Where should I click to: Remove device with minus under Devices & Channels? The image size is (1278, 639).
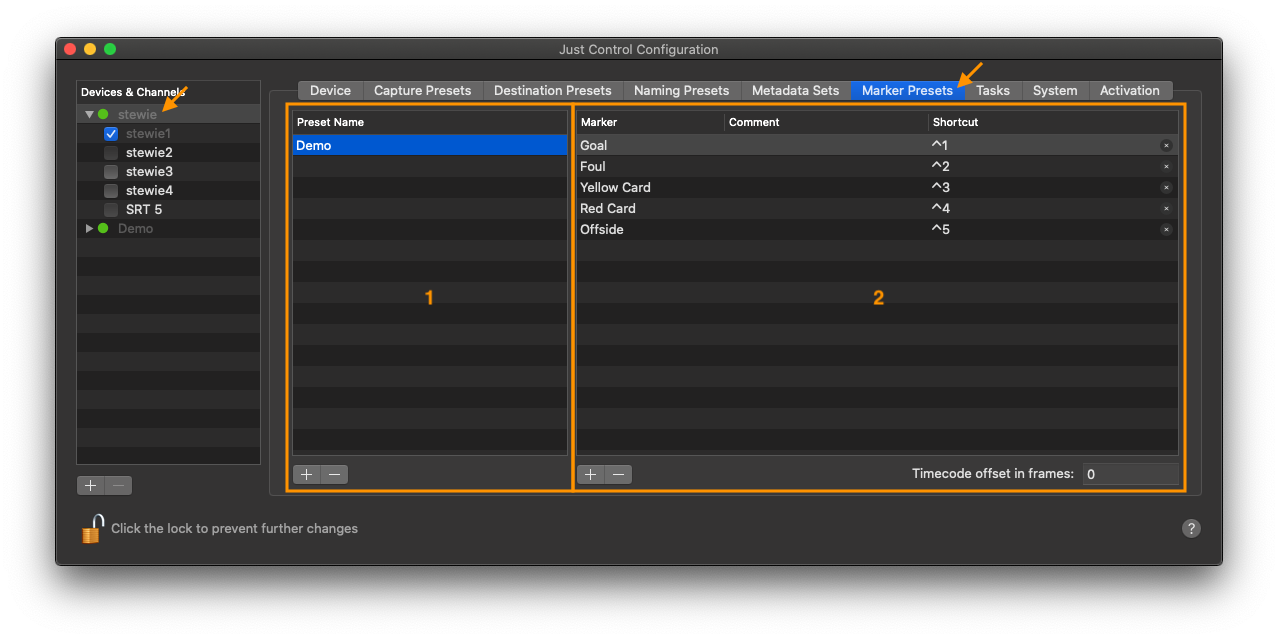pos(119,485)
